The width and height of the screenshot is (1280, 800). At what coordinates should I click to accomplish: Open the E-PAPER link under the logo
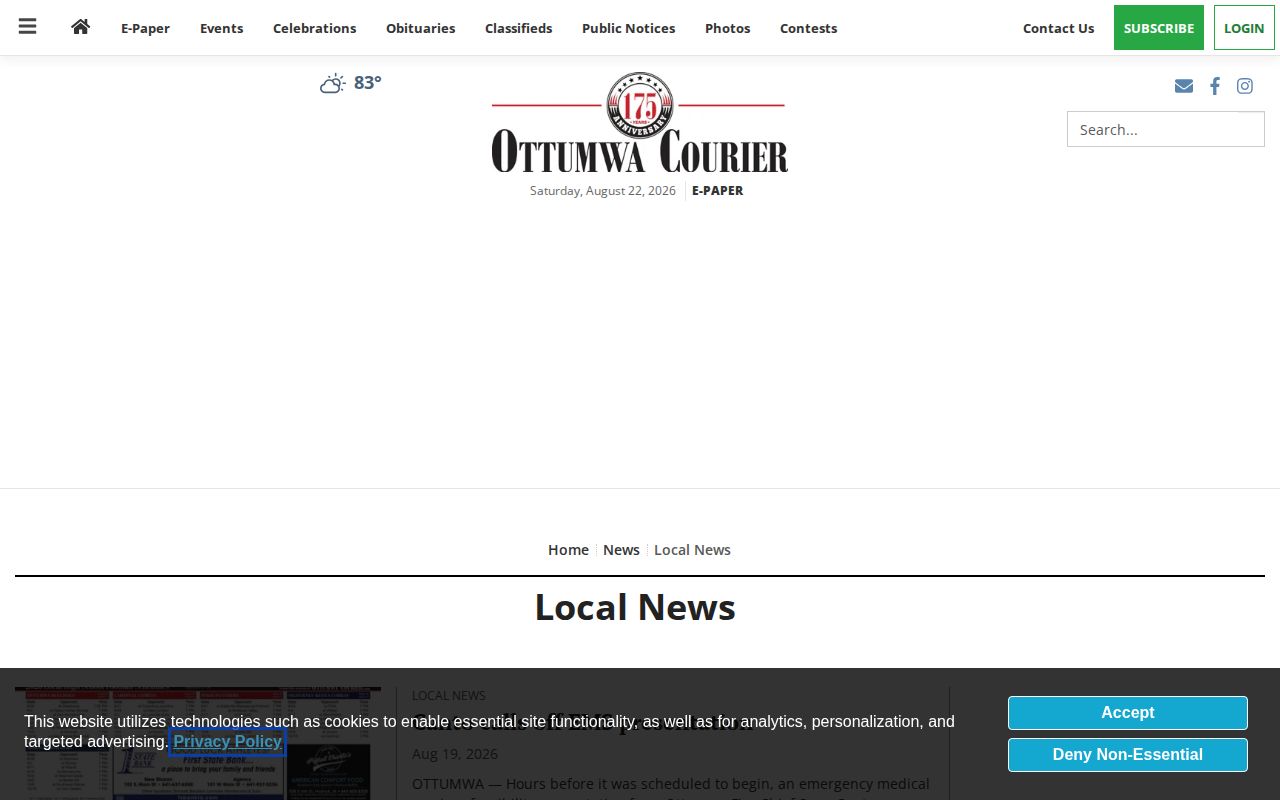717,190
